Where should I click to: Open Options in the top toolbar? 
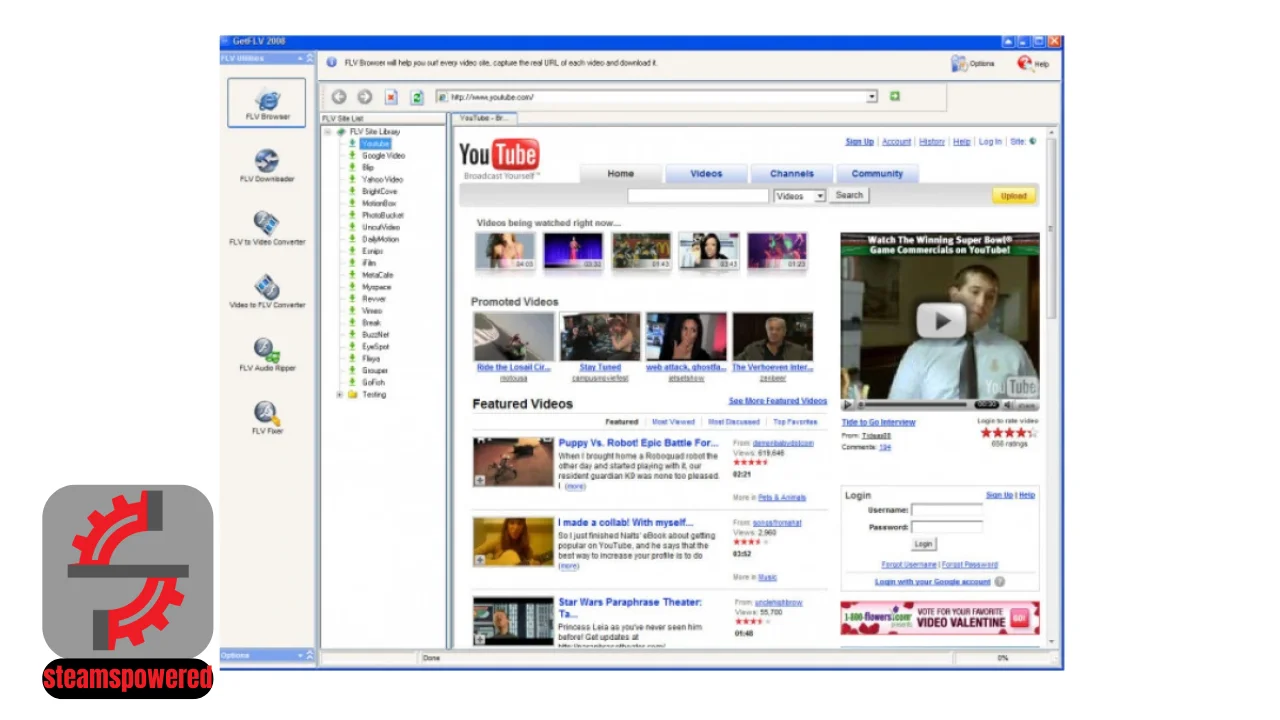tap(973, 63)
